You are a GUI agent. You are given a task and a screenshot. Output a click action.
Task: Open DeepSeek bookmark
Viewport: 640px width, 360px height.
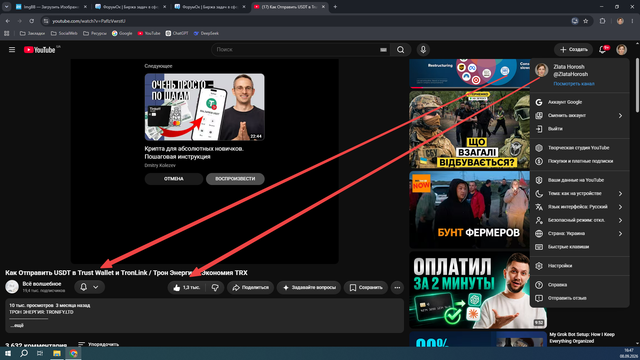pyautogui.click(x=206, y=33)
